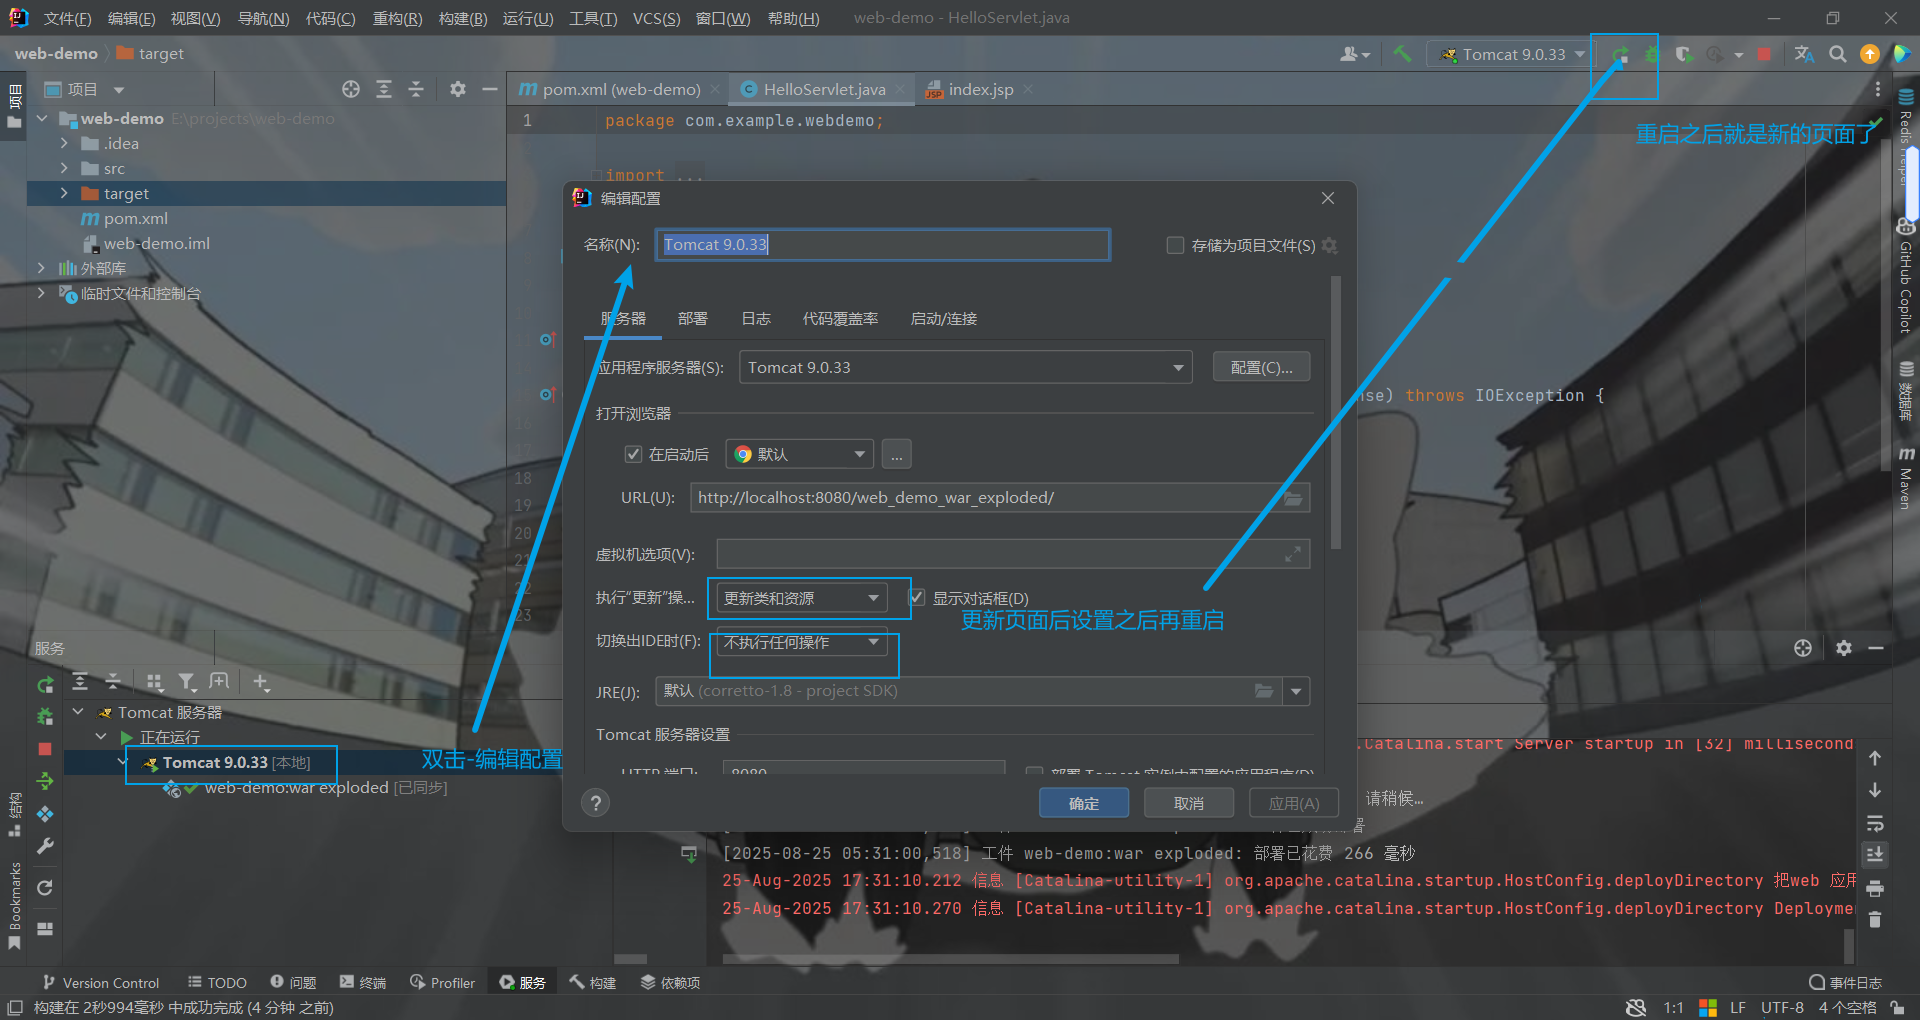Click the print icon beside the server log
Screen dimensions: 1920x1020
[x=1875, y=888]
